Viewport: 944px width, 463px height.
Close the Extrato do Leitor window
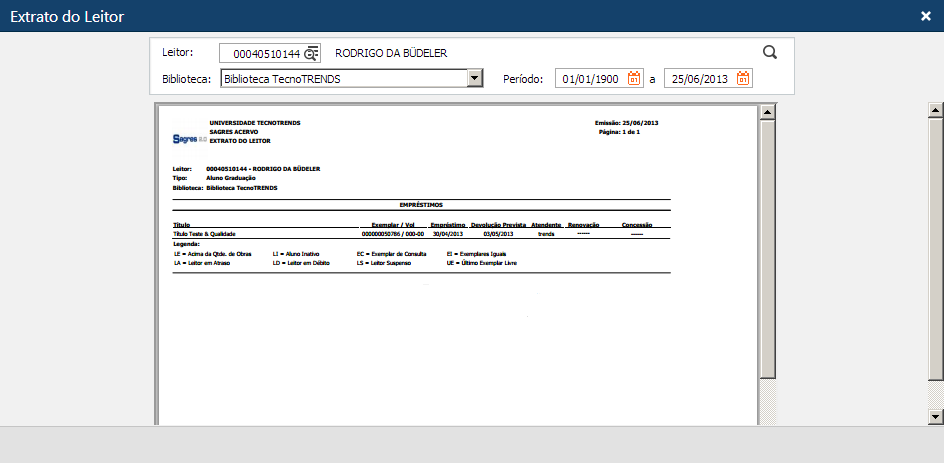[925, 15]
